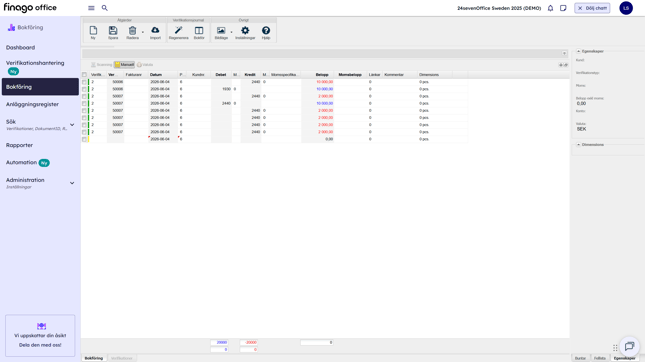
Task: Select Valuta mode
Action: [145, 65]
